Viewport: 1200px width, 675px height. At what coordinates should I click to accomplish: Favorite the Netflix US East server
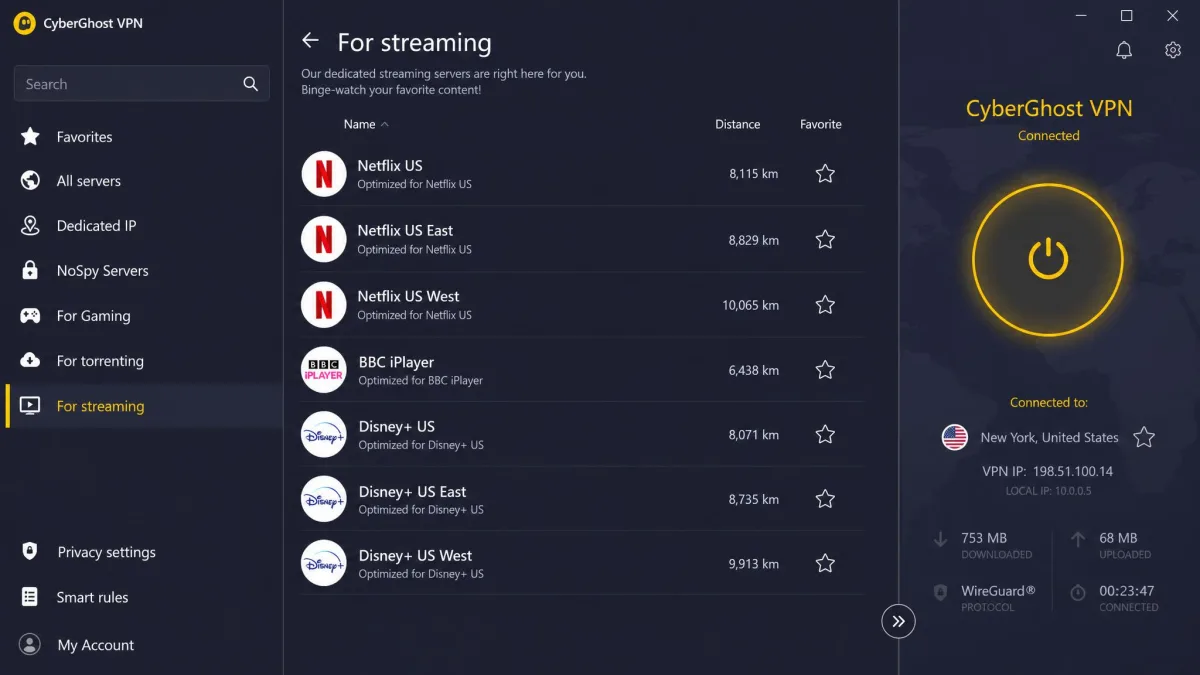pos(825,240)
